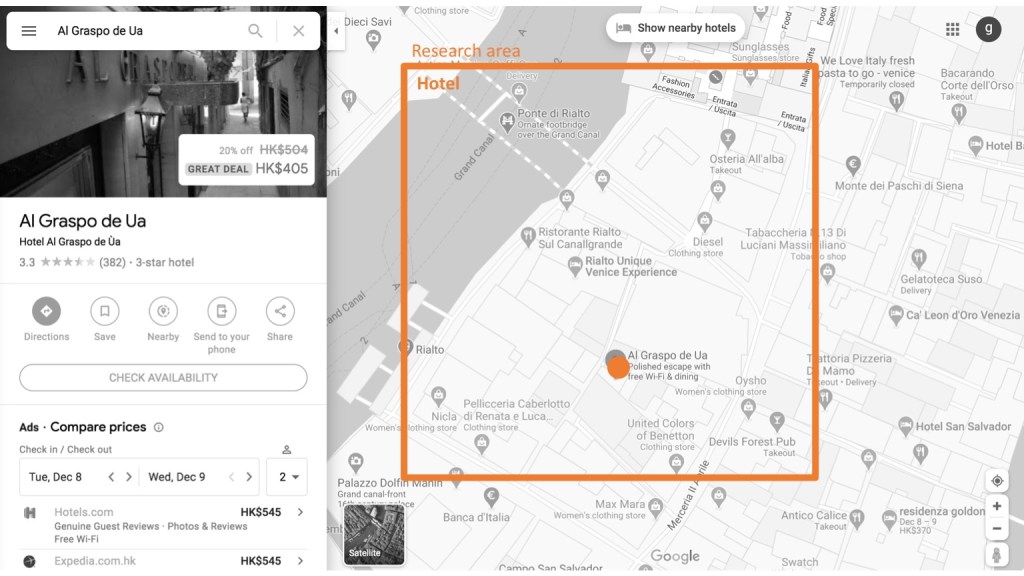
Task: Send the hotel to your phone
Action: click(x=221, y=311)
